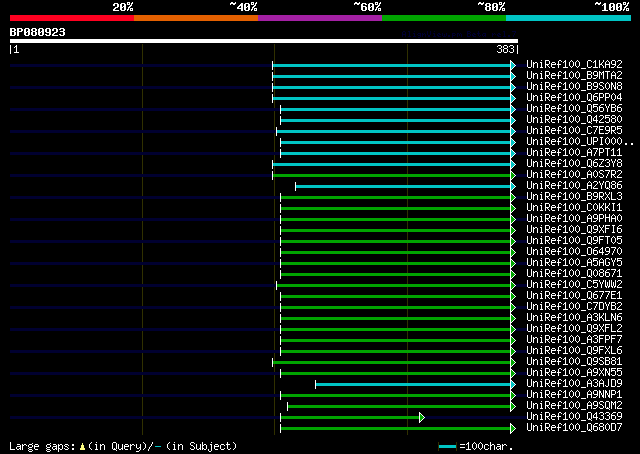This screenshot has width=640, height=454.
Task: Click the arrowhead ending UniRef100_Q680D7 alignment
Action: pyautogui.click(x=513, y=429)
